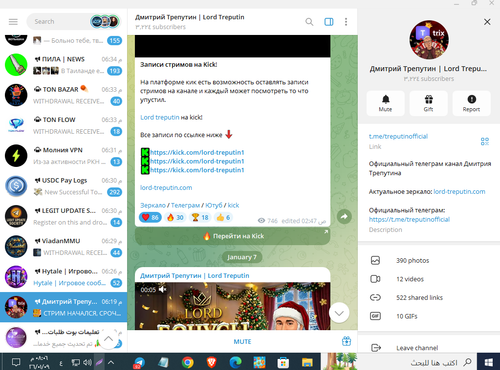Open the Microsoft Store taskbar icon
500x370 pixels.
pyautogui.click(x=283, y=362)
